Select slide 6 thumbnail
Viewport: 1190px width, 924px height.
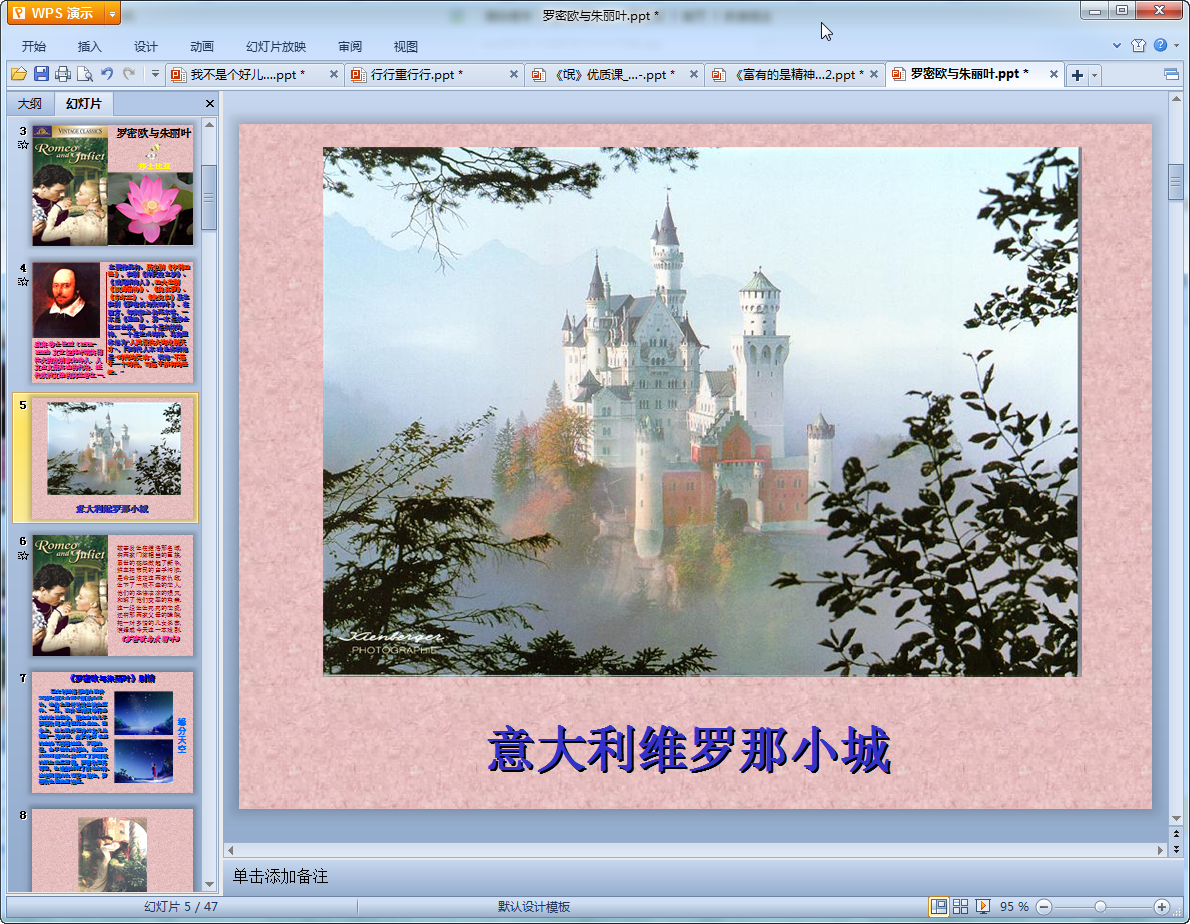point(113,596)
